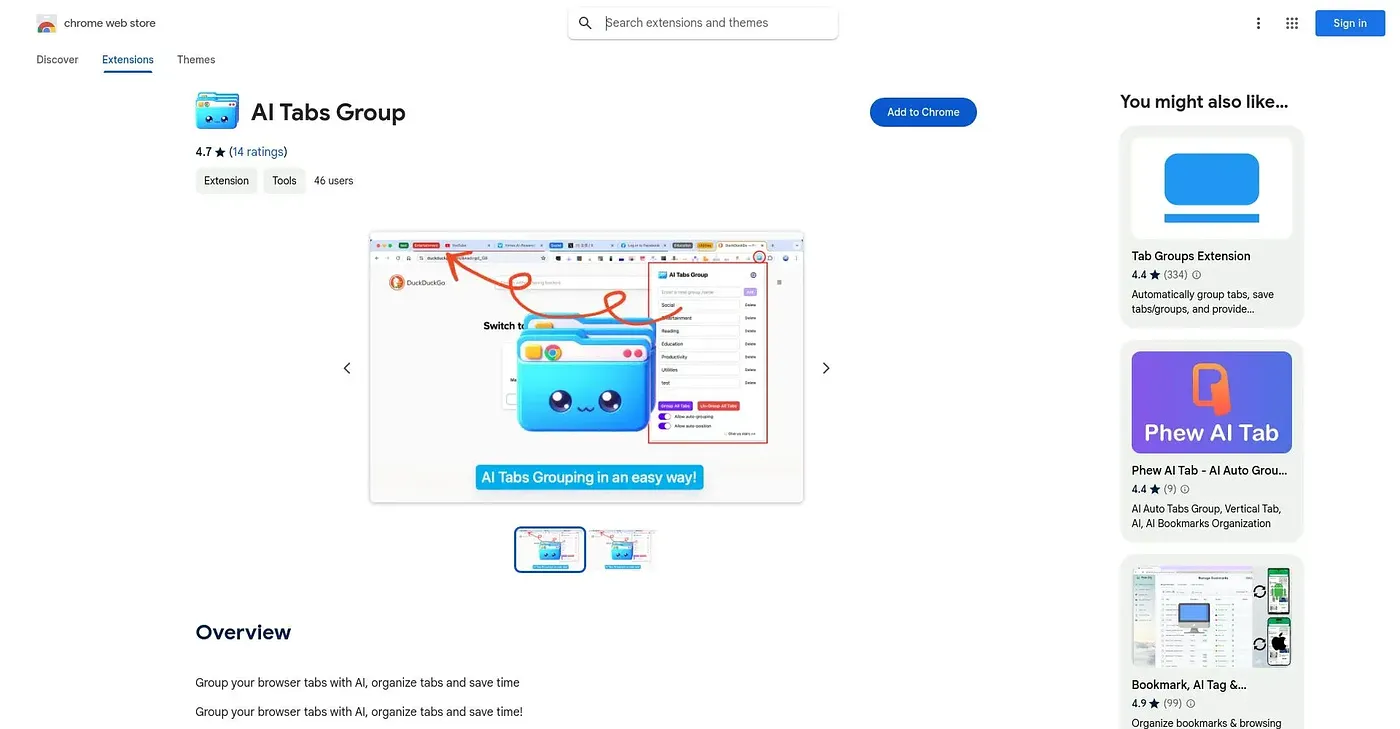Viewport: 1400px width, 729px height.
Task: Go to the Themes tab
Action: coord(196,60)
